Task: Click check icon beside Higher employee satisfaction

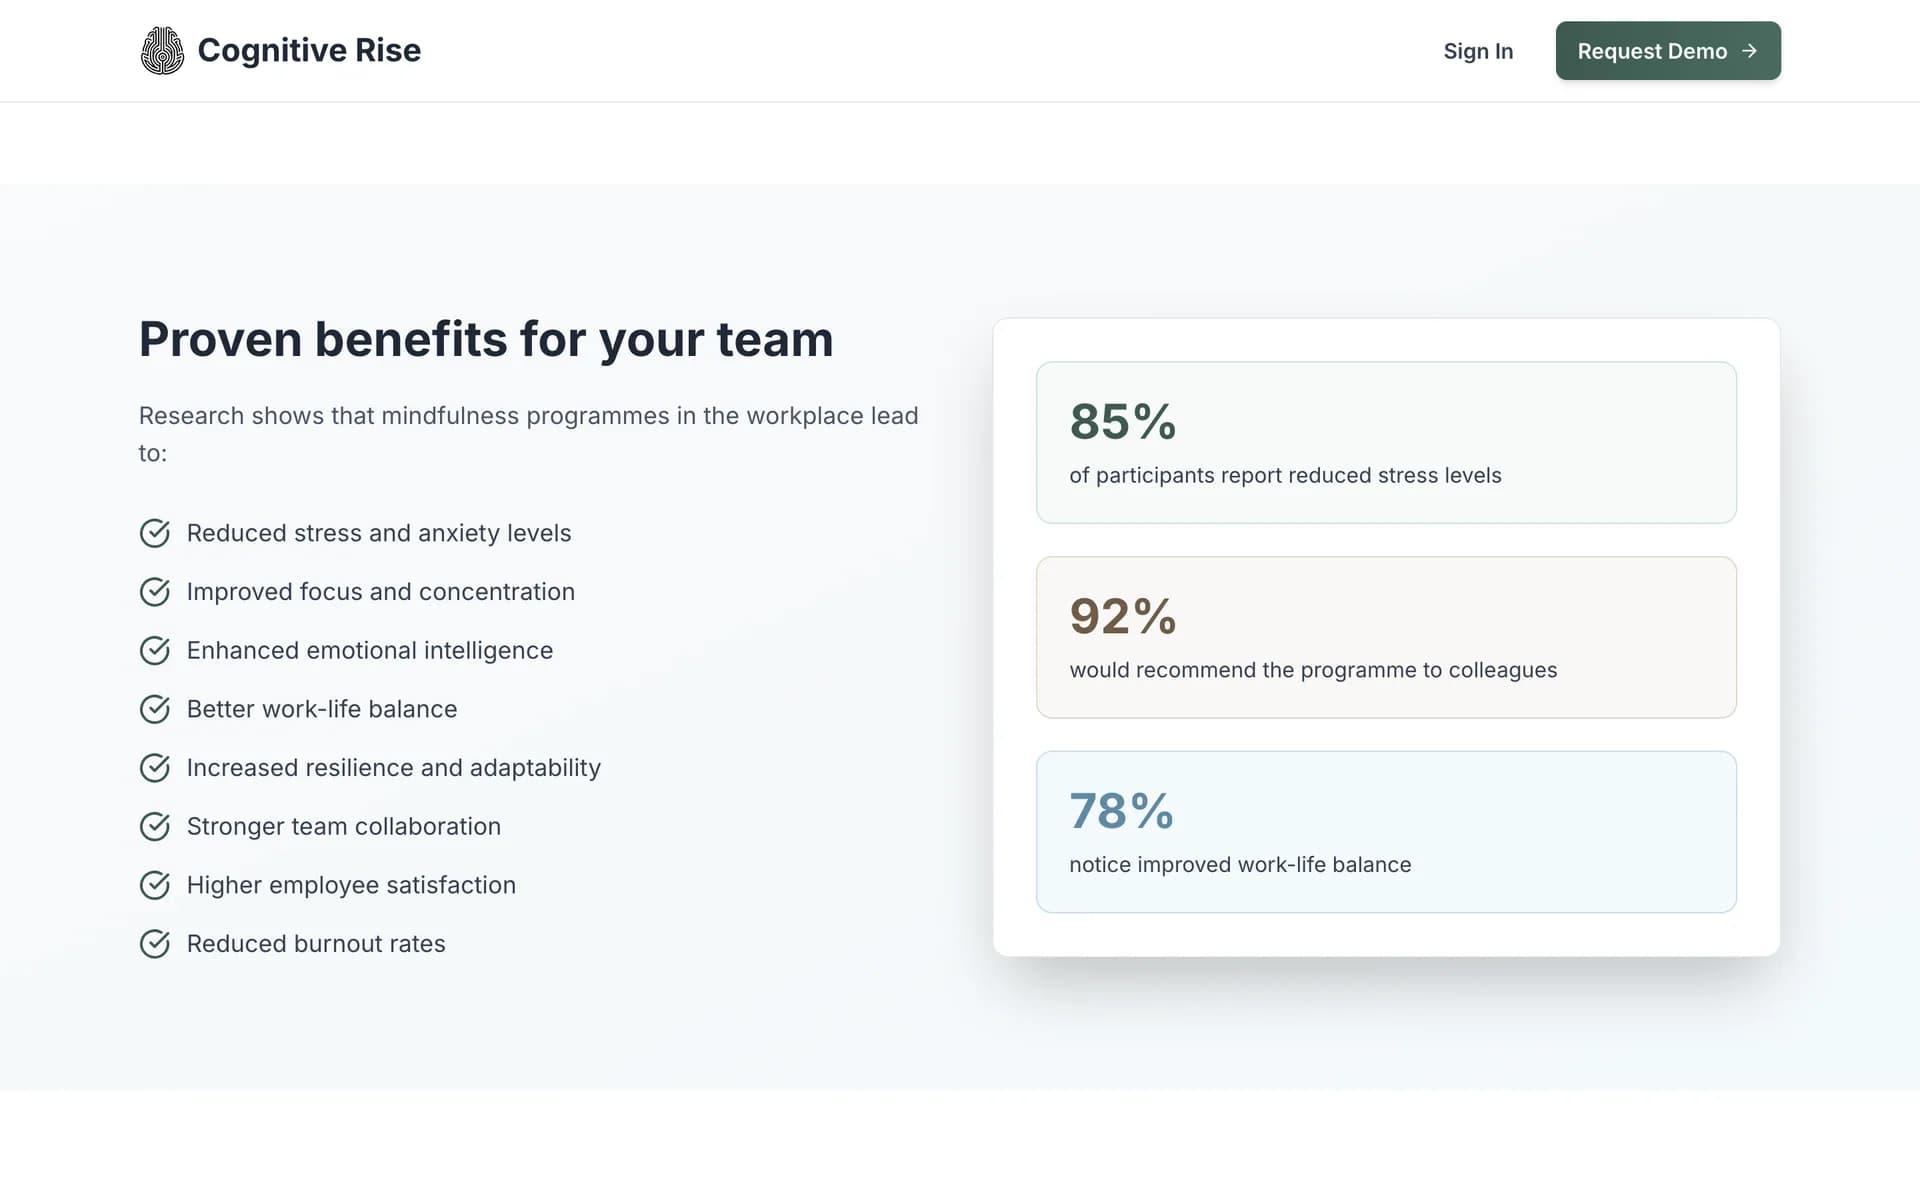Action: pos(154,885)
